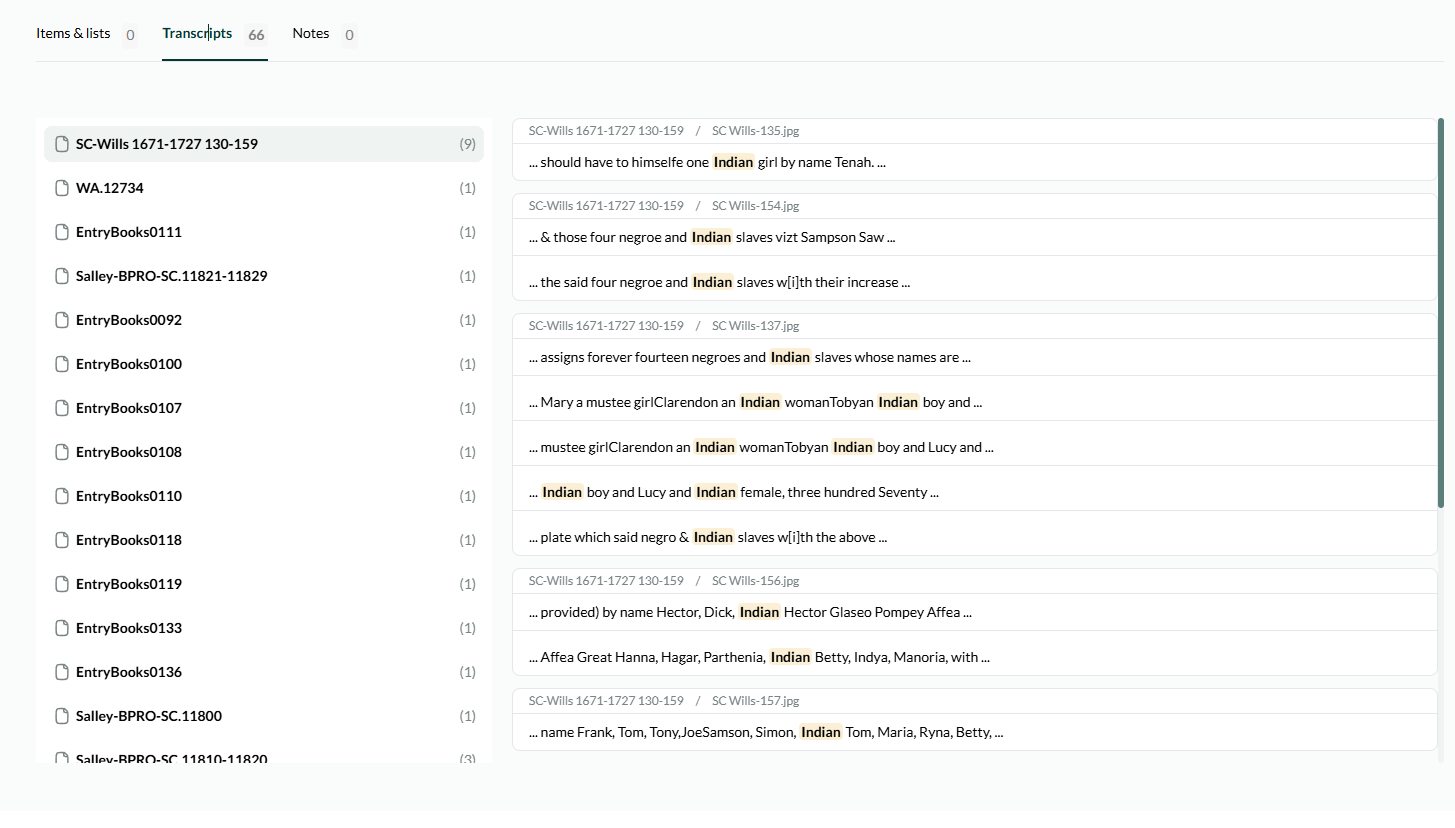This screenshot has width=1455, height=828.
Task: Select the Transcripts tab
Action: click(x=197, y=34)
